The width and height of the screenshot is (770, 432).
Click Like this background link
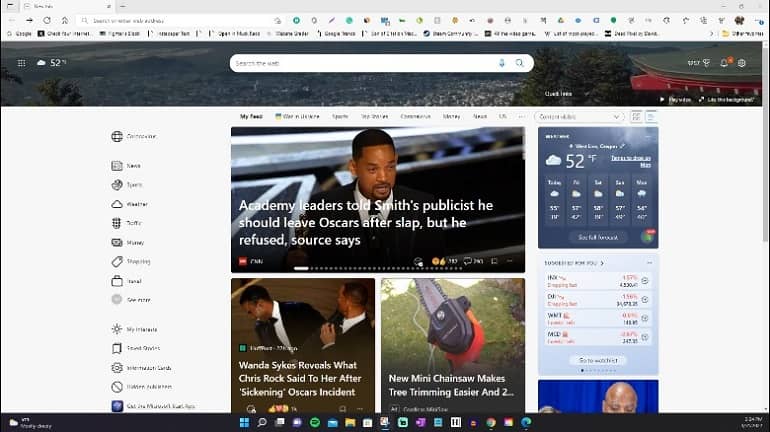726,100
